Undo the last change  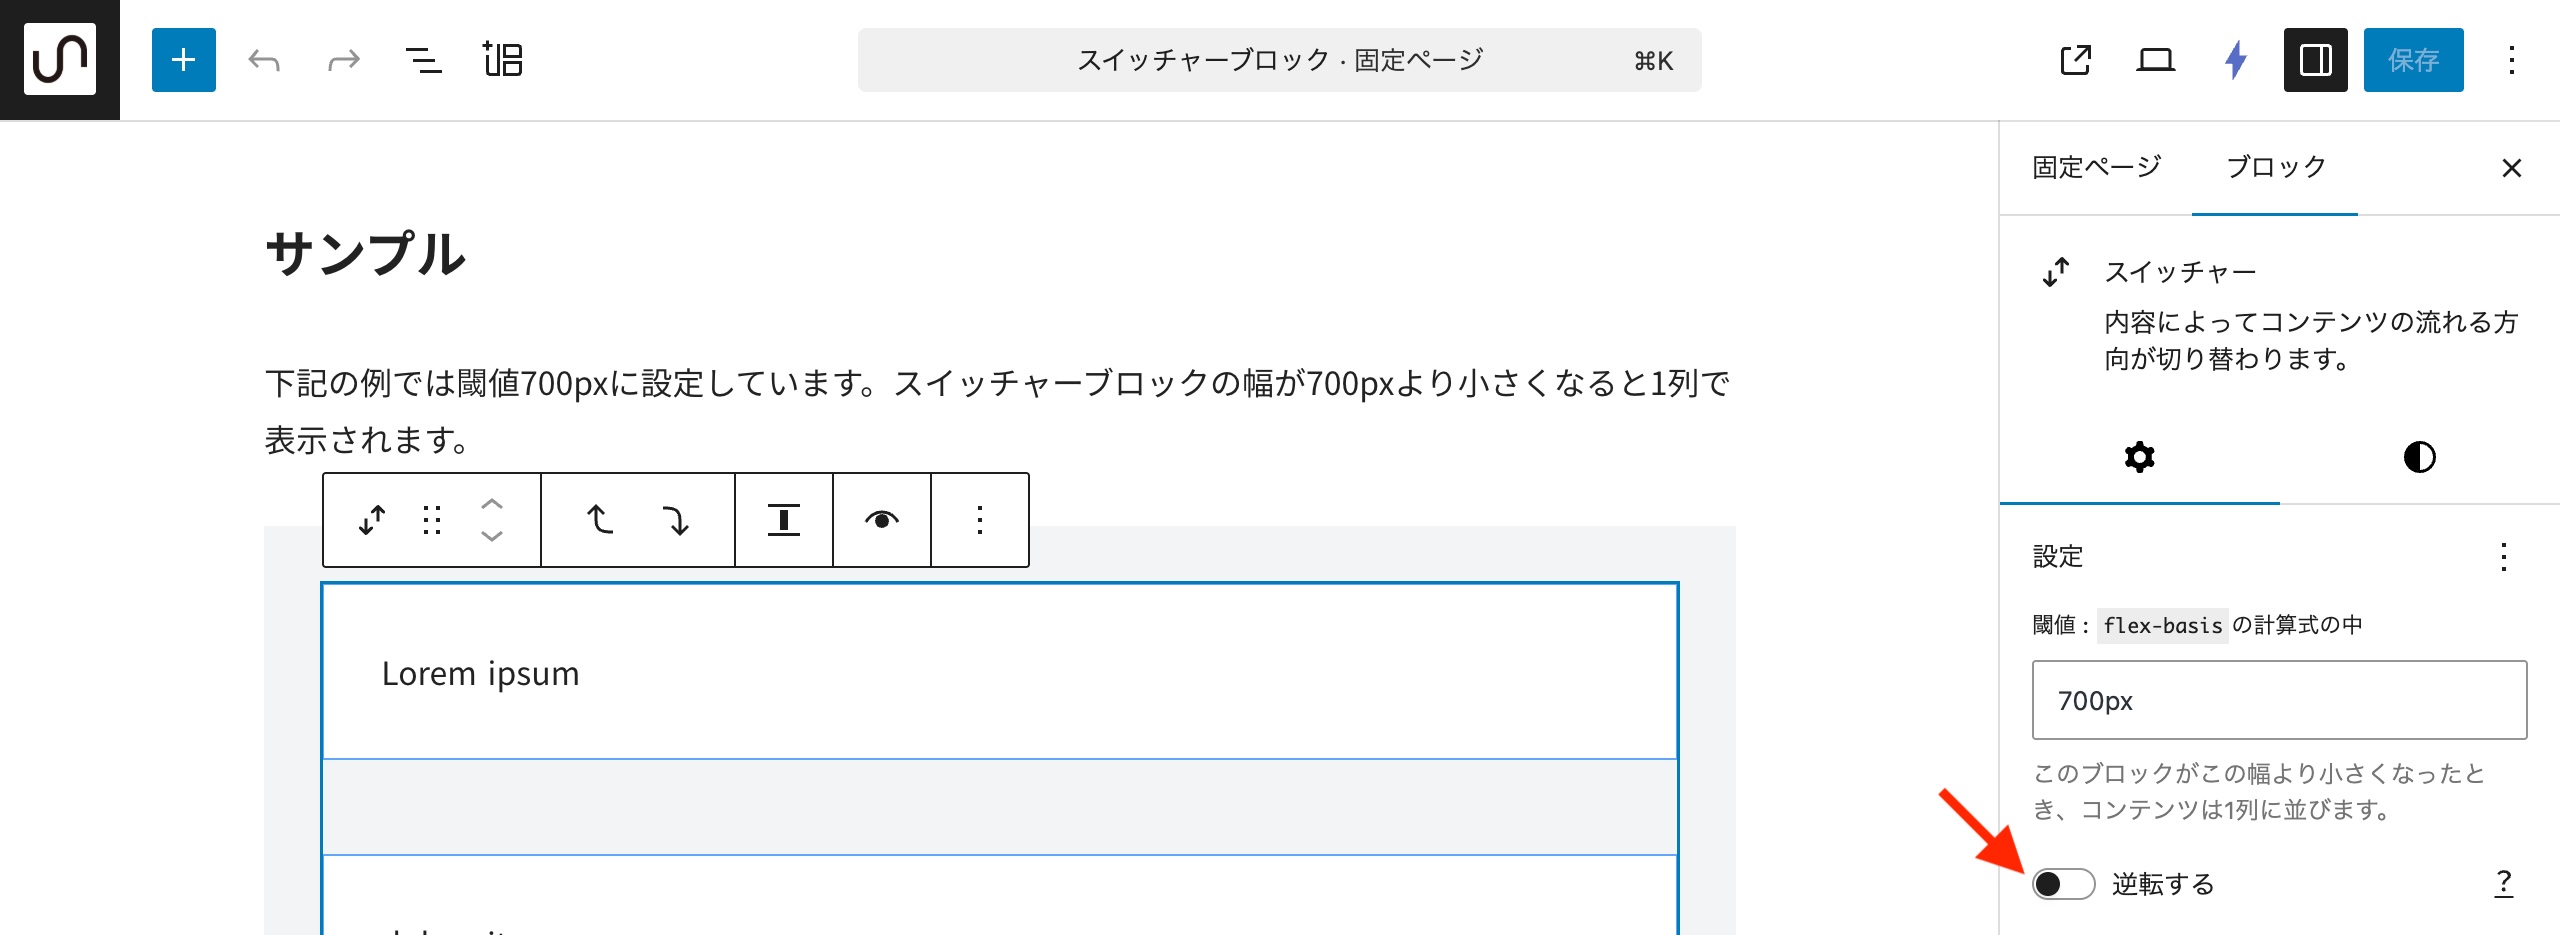264,60
